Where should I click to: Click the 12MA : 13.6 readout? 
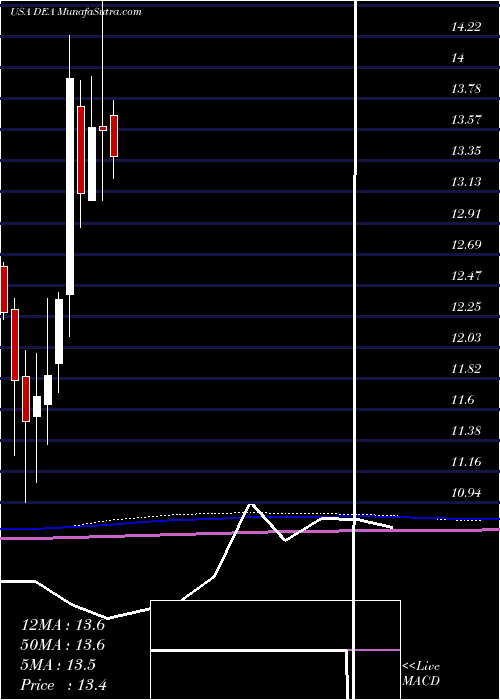pyautogui.click(x=63, y=625)
